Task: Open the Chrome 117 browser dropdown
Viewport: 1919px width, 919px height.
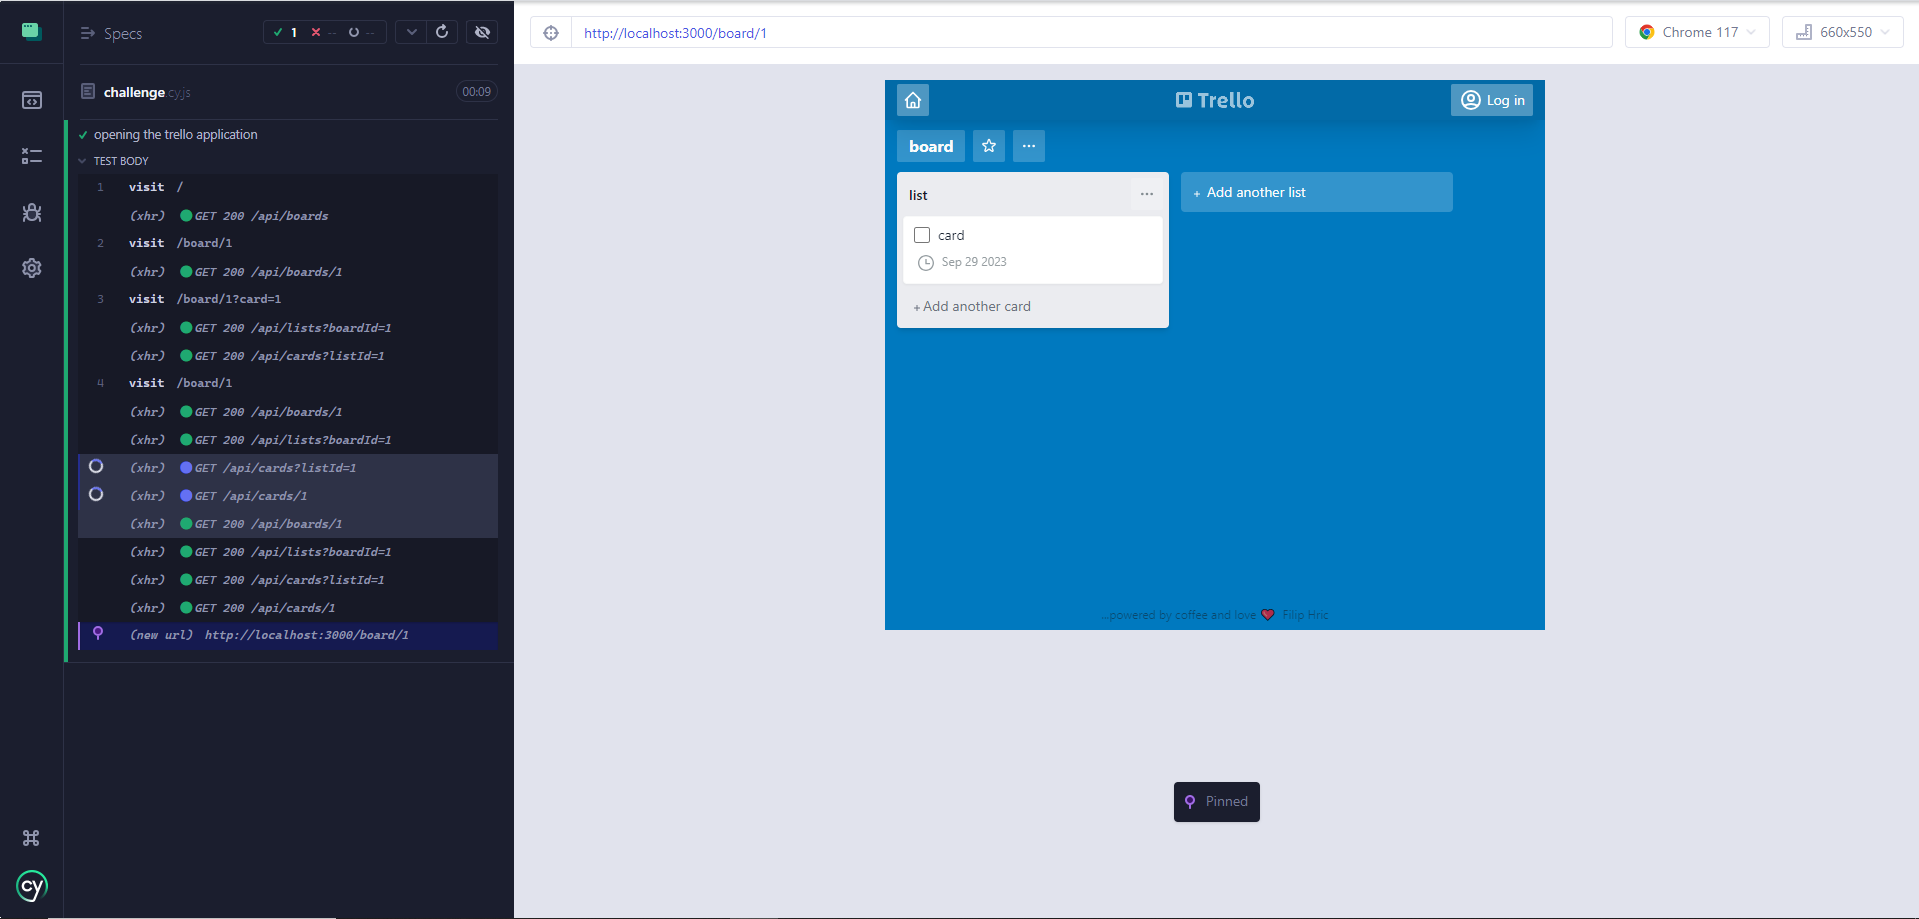Action: click(x=1697, y=32)
